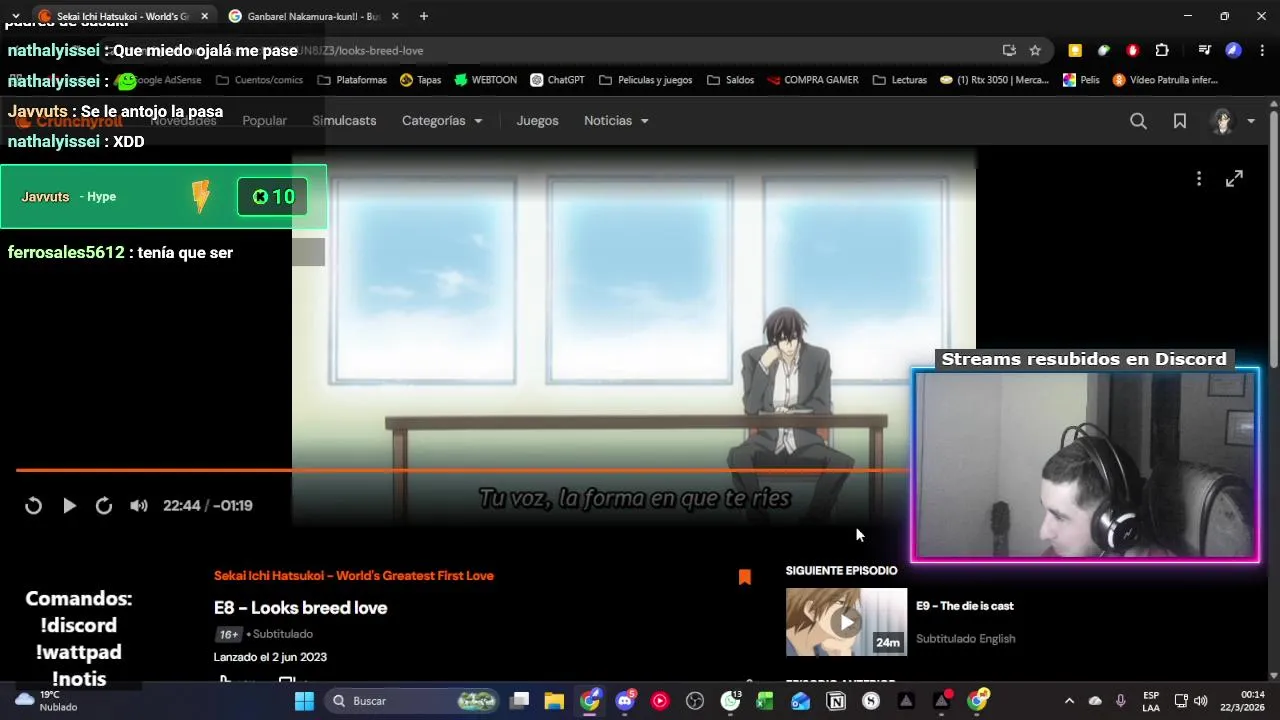Rewind the video ten seconds

[x=33, y=506]
